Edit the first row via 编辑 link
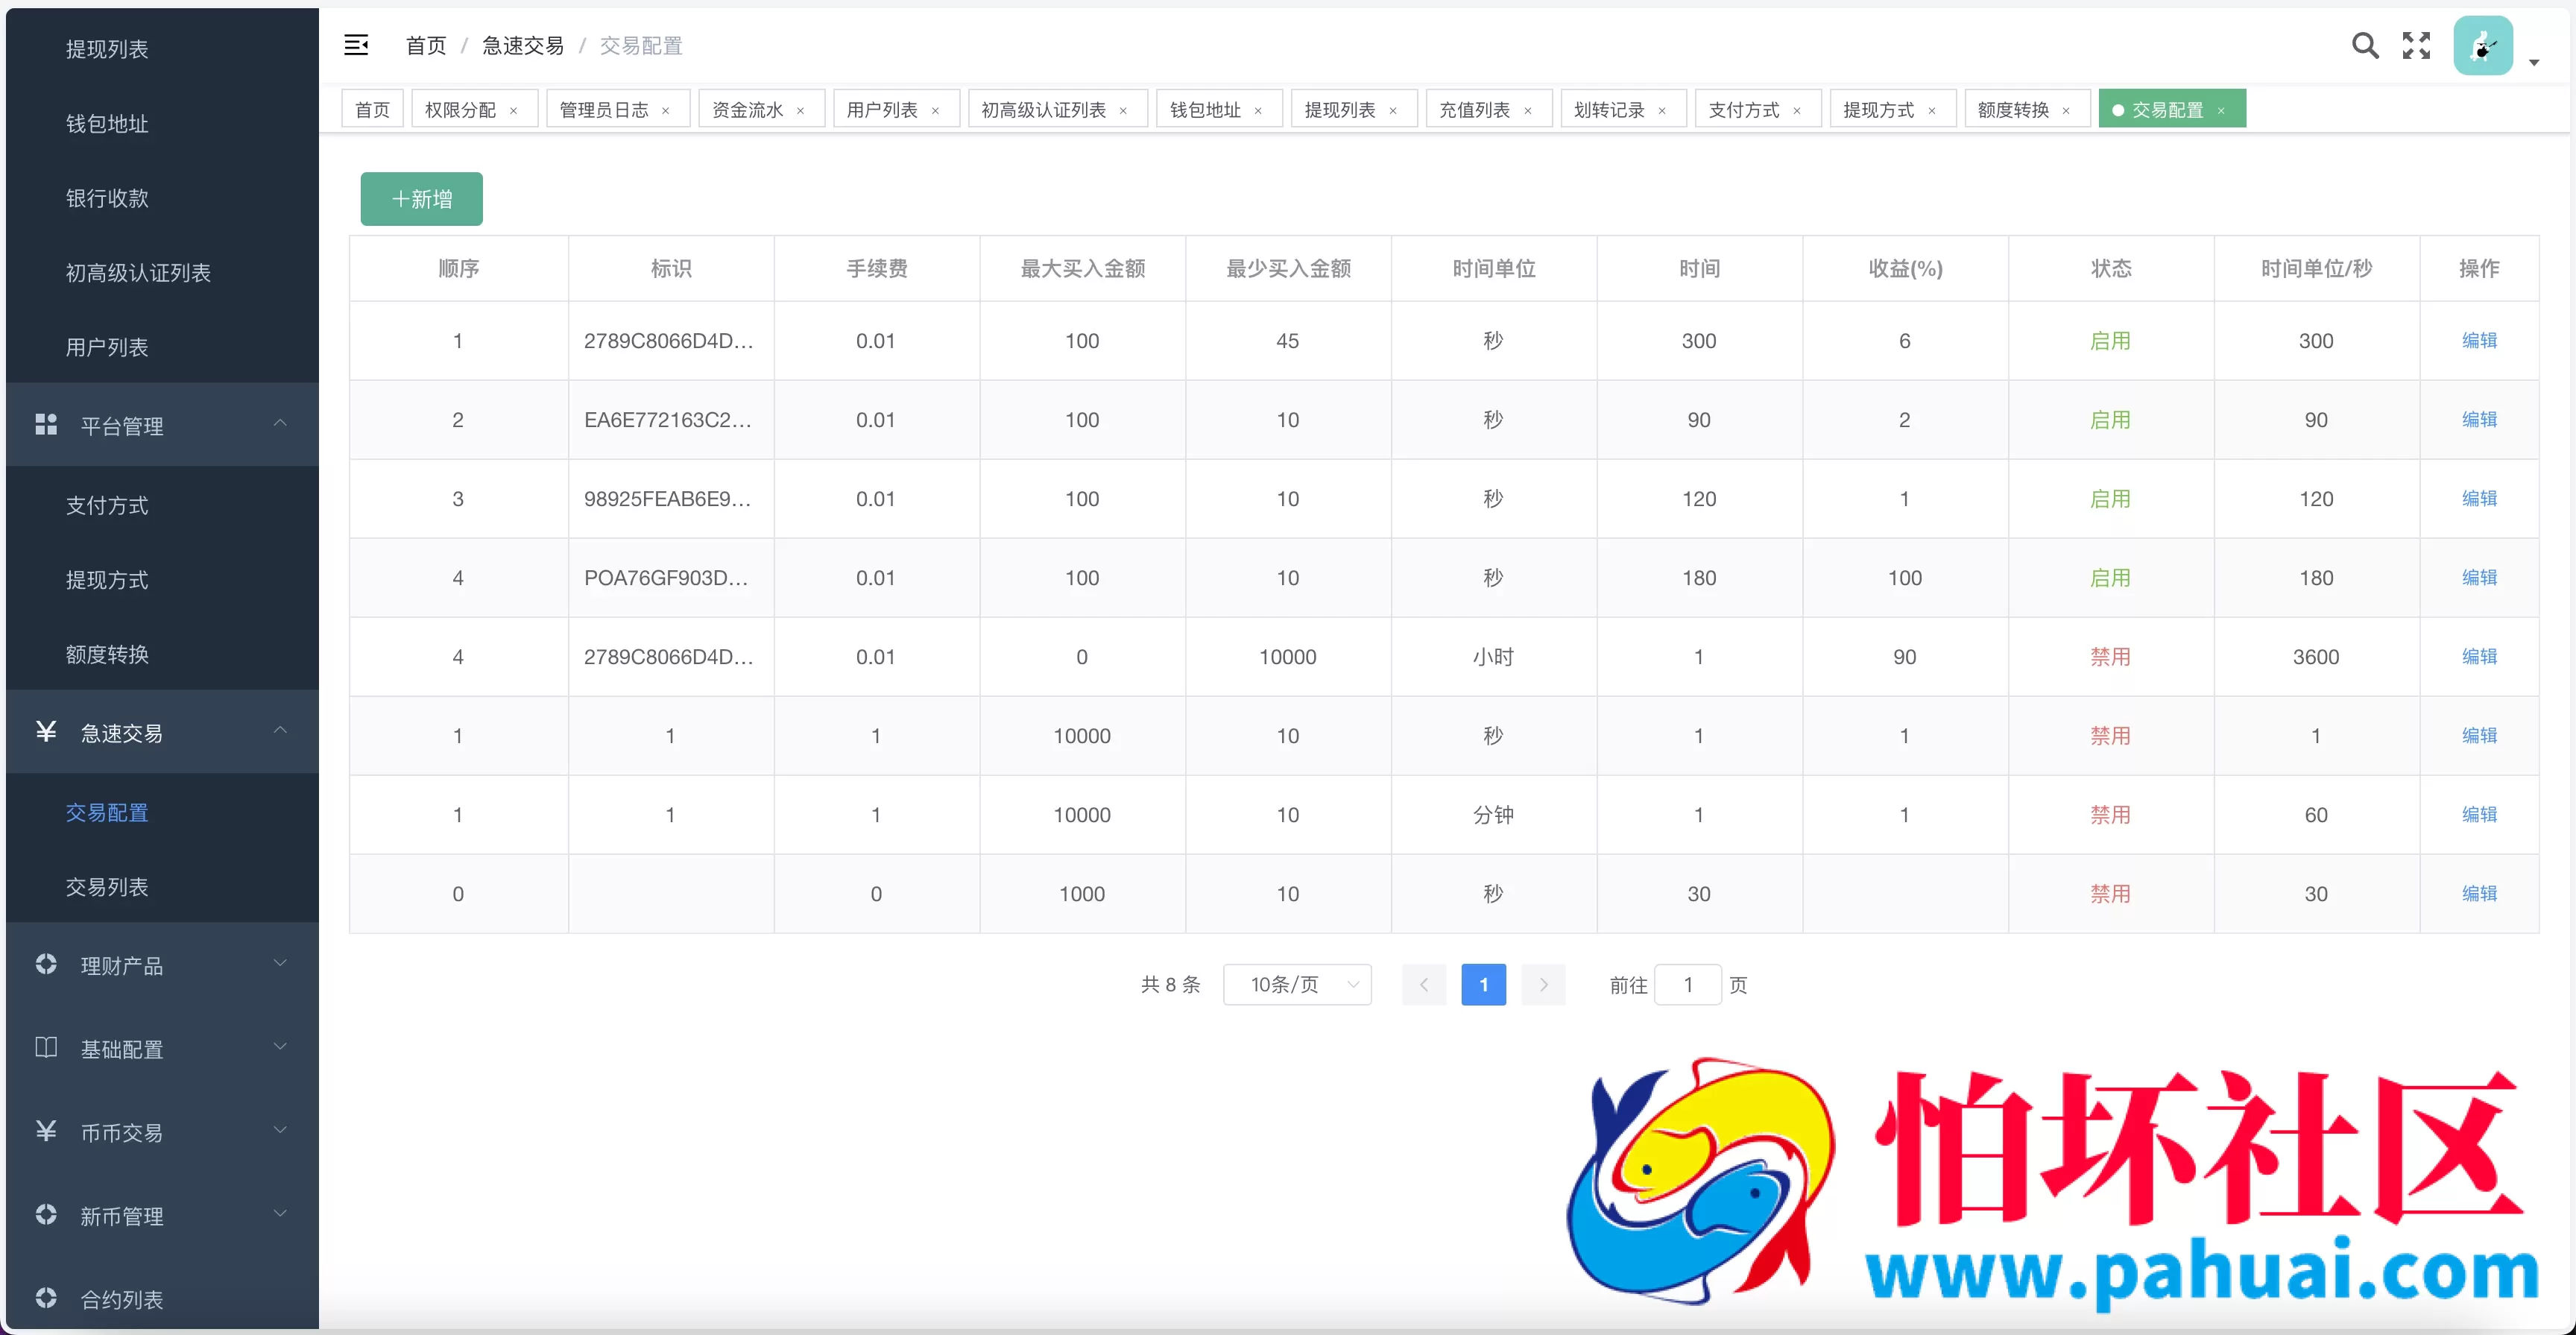The width and height of the screenshot is (2576, 1335). coord(2479,340)
